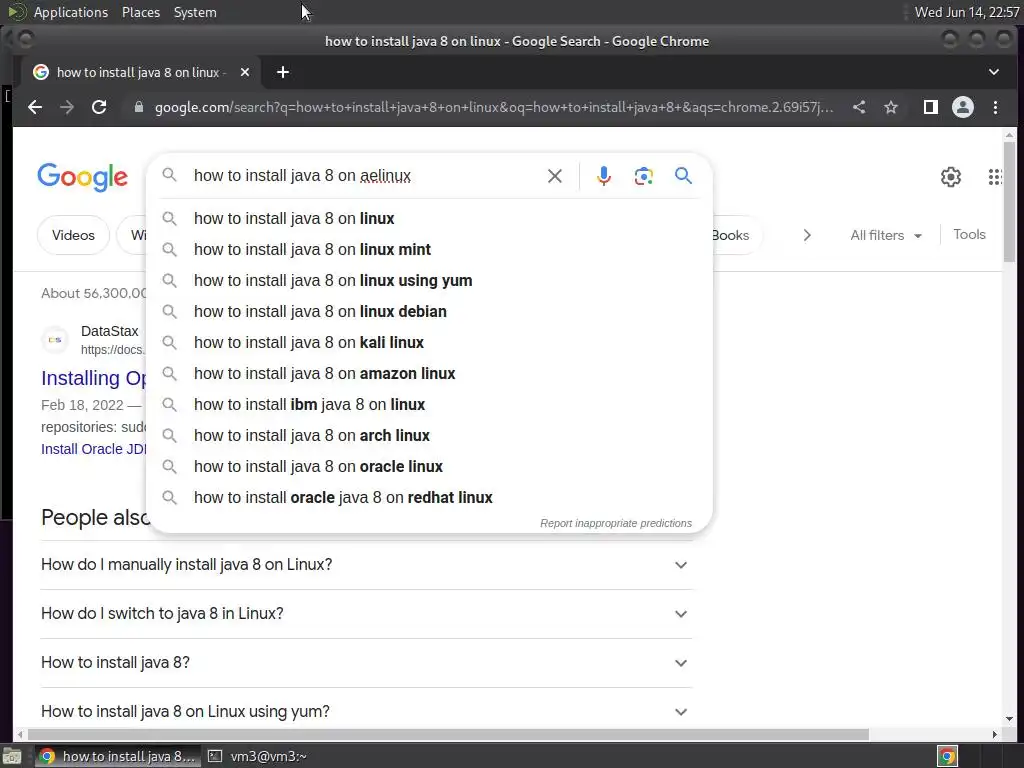Click the voice search microphone icon

(603, 176)
